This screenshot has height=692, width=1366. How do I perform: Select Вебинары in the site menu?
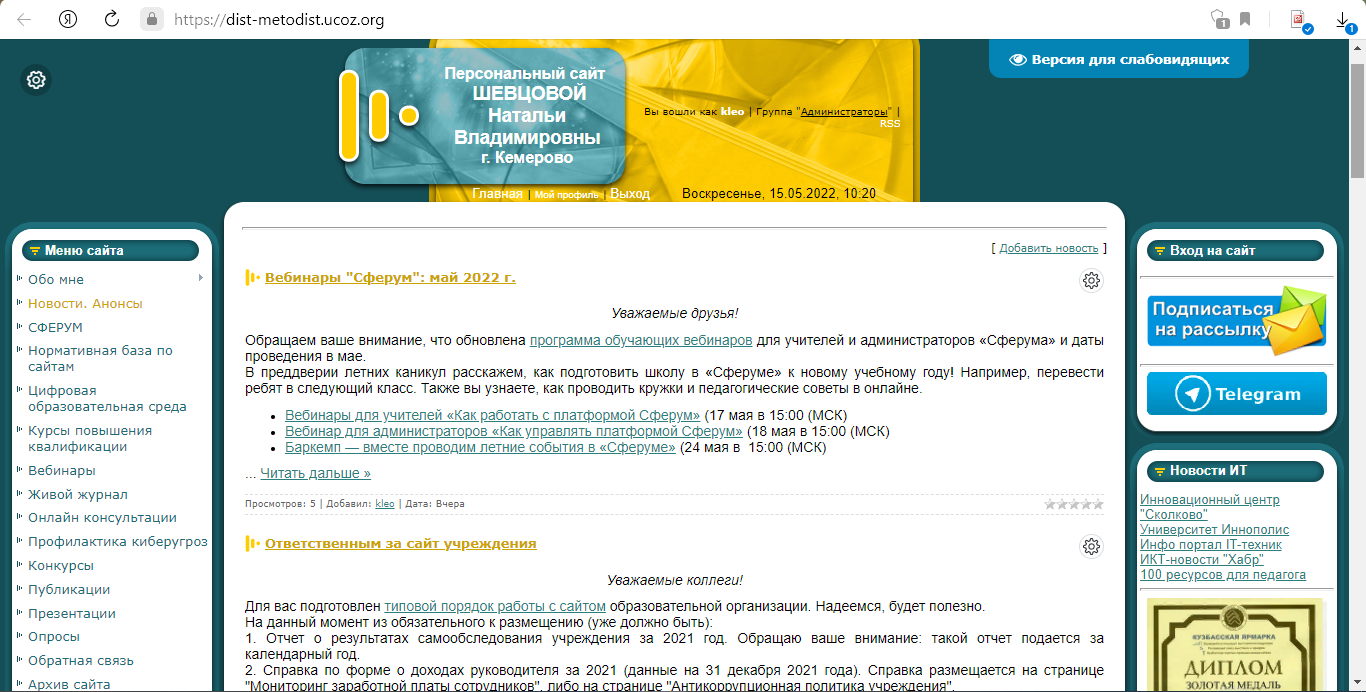tap(62, 470)
